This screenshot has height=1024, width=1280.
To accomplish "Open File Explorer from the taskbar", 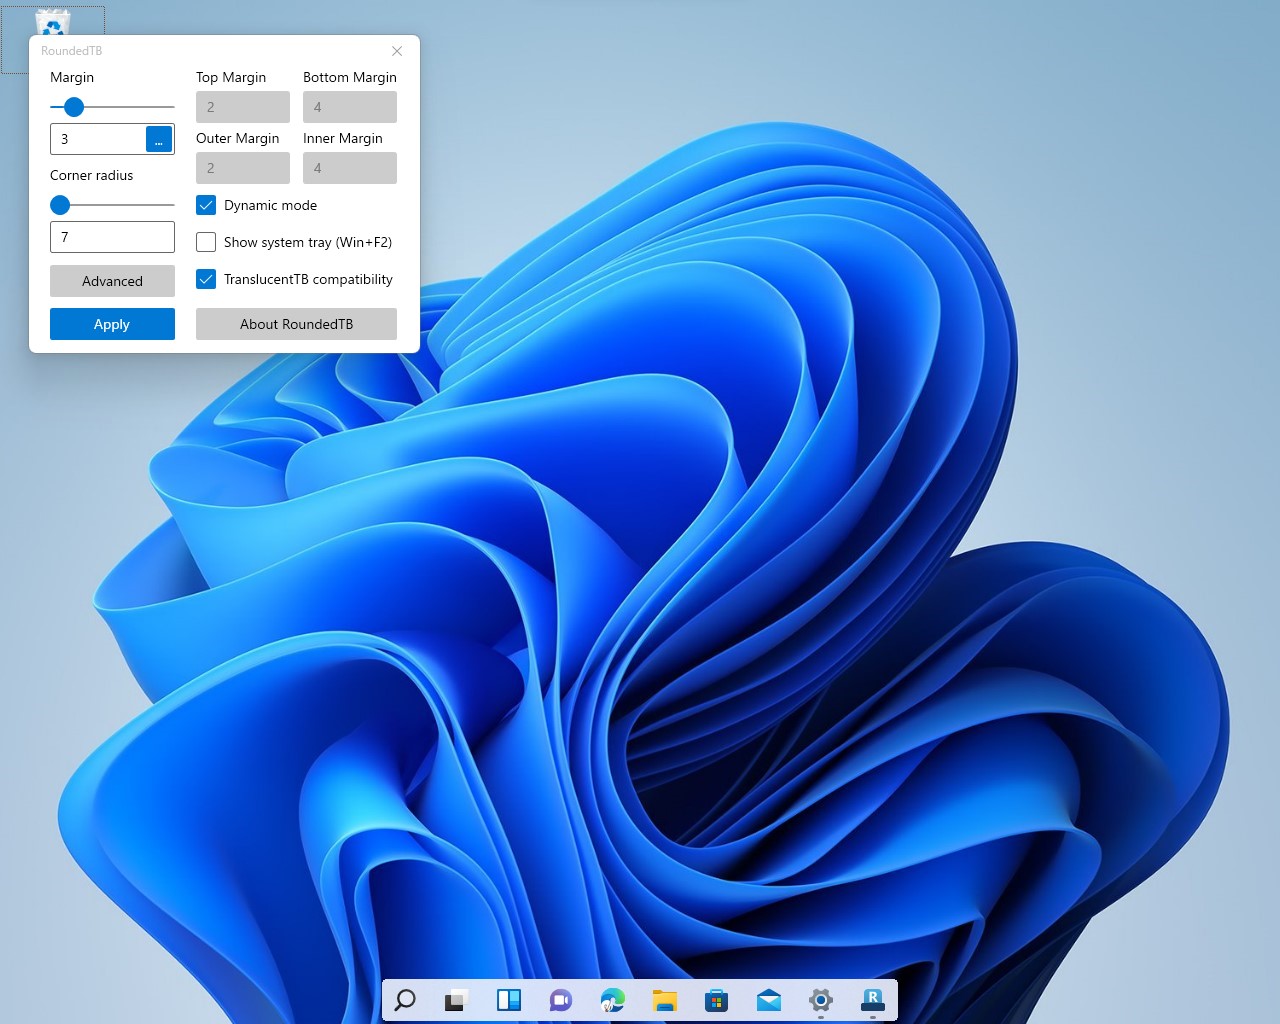I will point(665,999).
